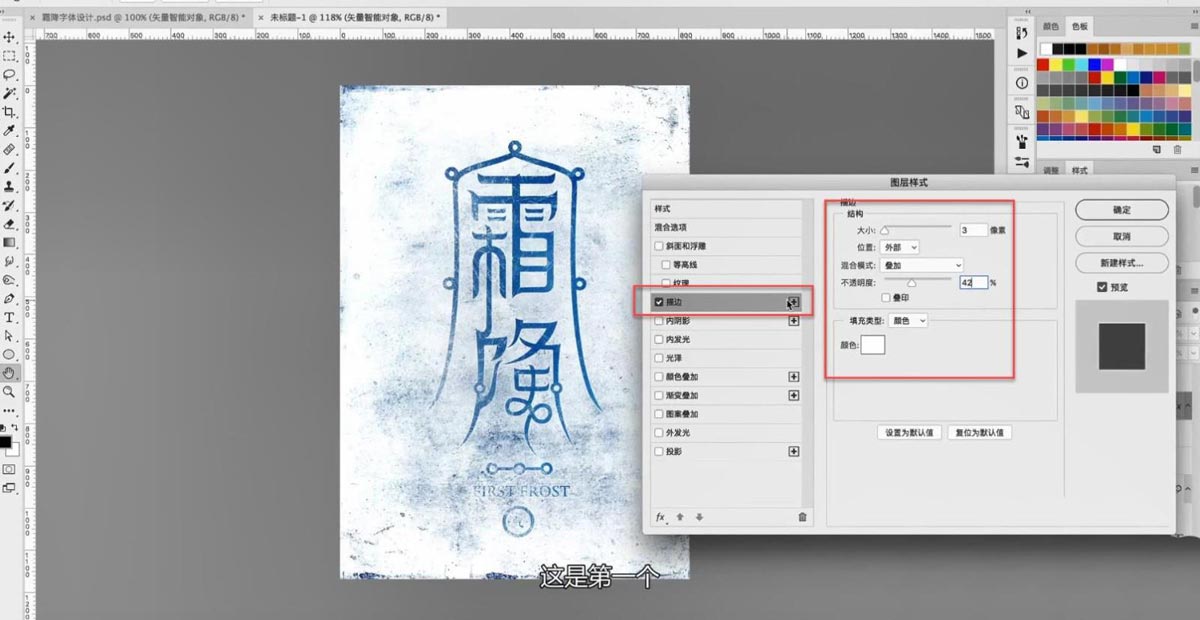Click the 新建样式 New Style button

[x=1122, y=264]
